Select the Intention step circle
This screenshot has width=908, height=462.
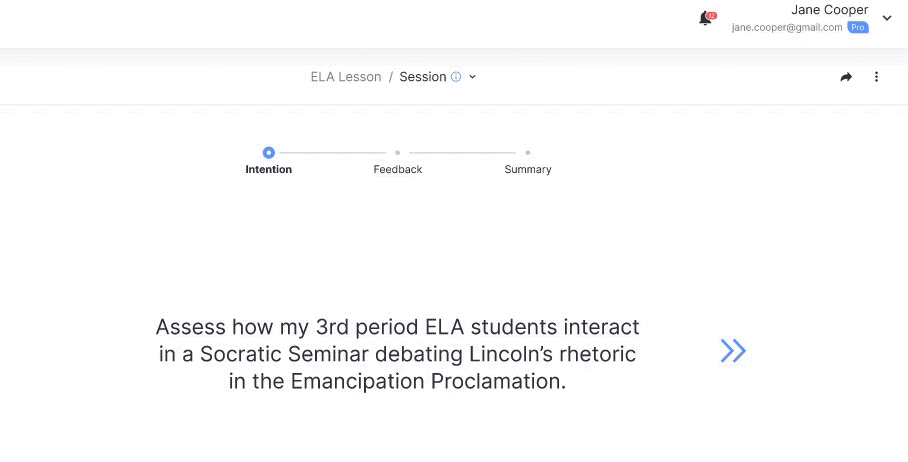[x=269, y=153]
